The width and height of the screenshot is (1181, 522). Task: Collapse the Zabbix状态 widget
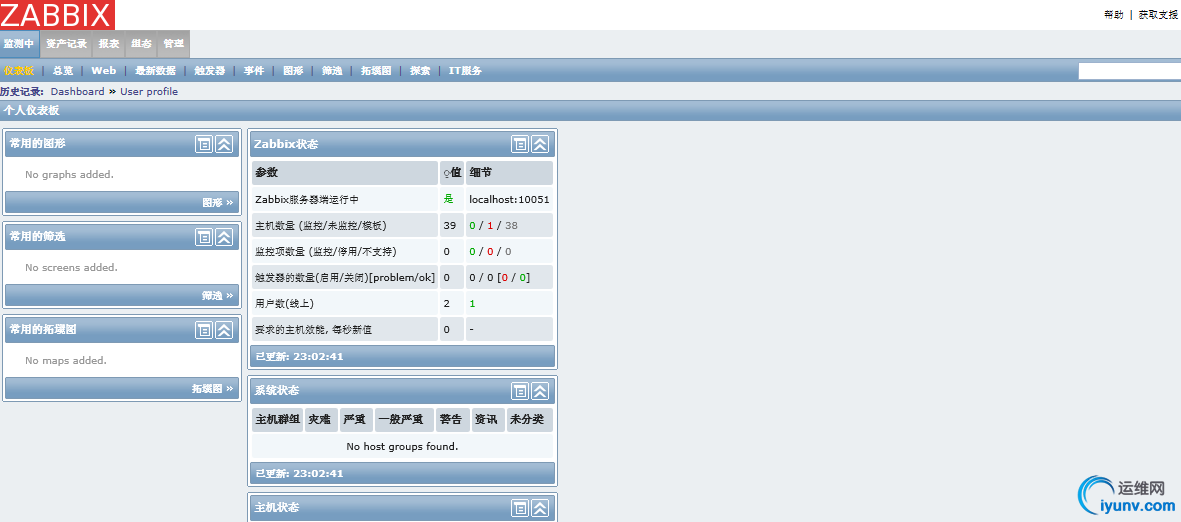540,144
